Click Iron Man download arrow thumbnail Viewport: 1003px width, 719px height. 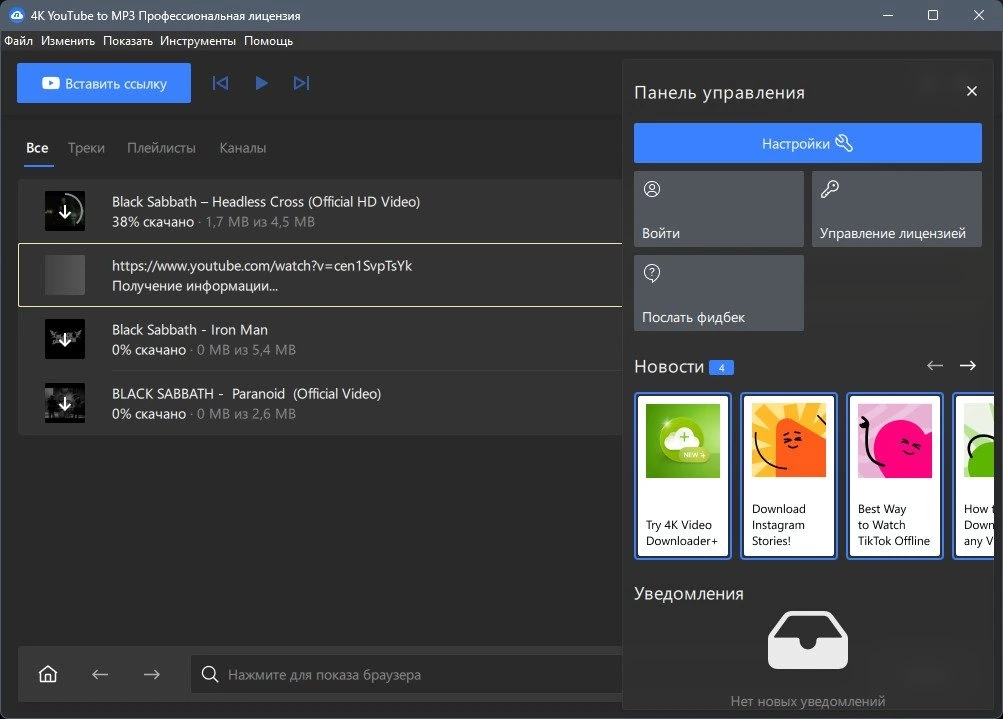65,339
